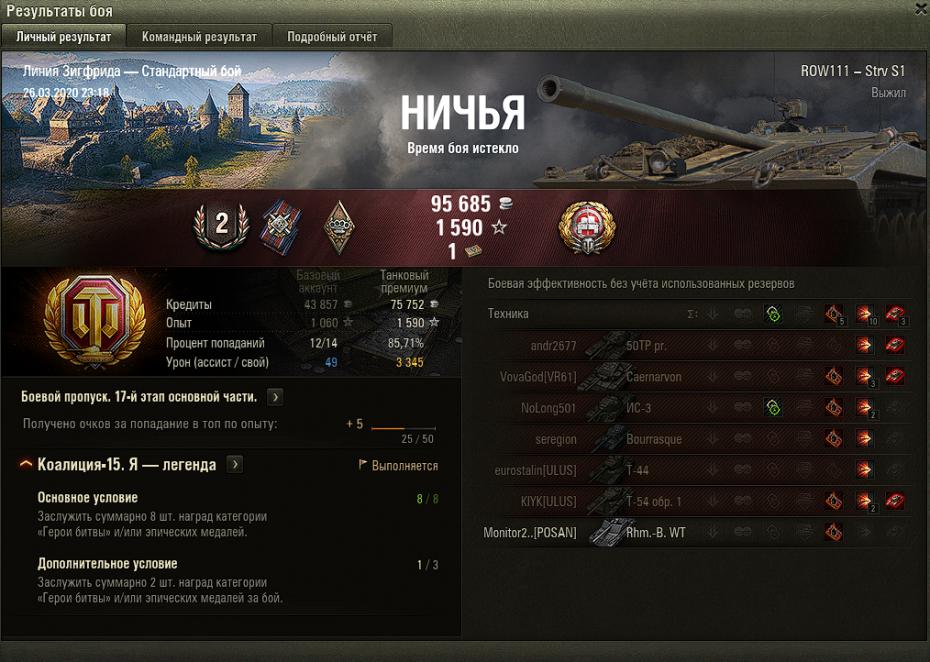Collapse the Коалиция-15 mission chevron

click(x=26, y=464)
